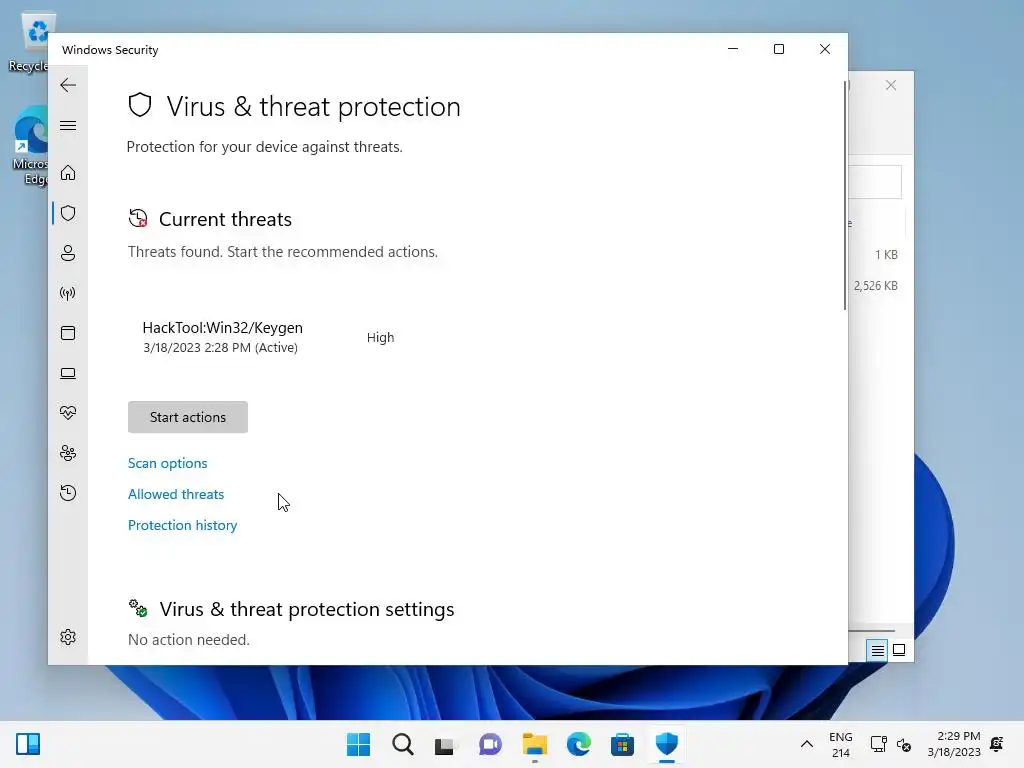Open Device security laptop icon
This screenshot has height=768, width=1024.
pyautogui.click(x=68, y=373)
